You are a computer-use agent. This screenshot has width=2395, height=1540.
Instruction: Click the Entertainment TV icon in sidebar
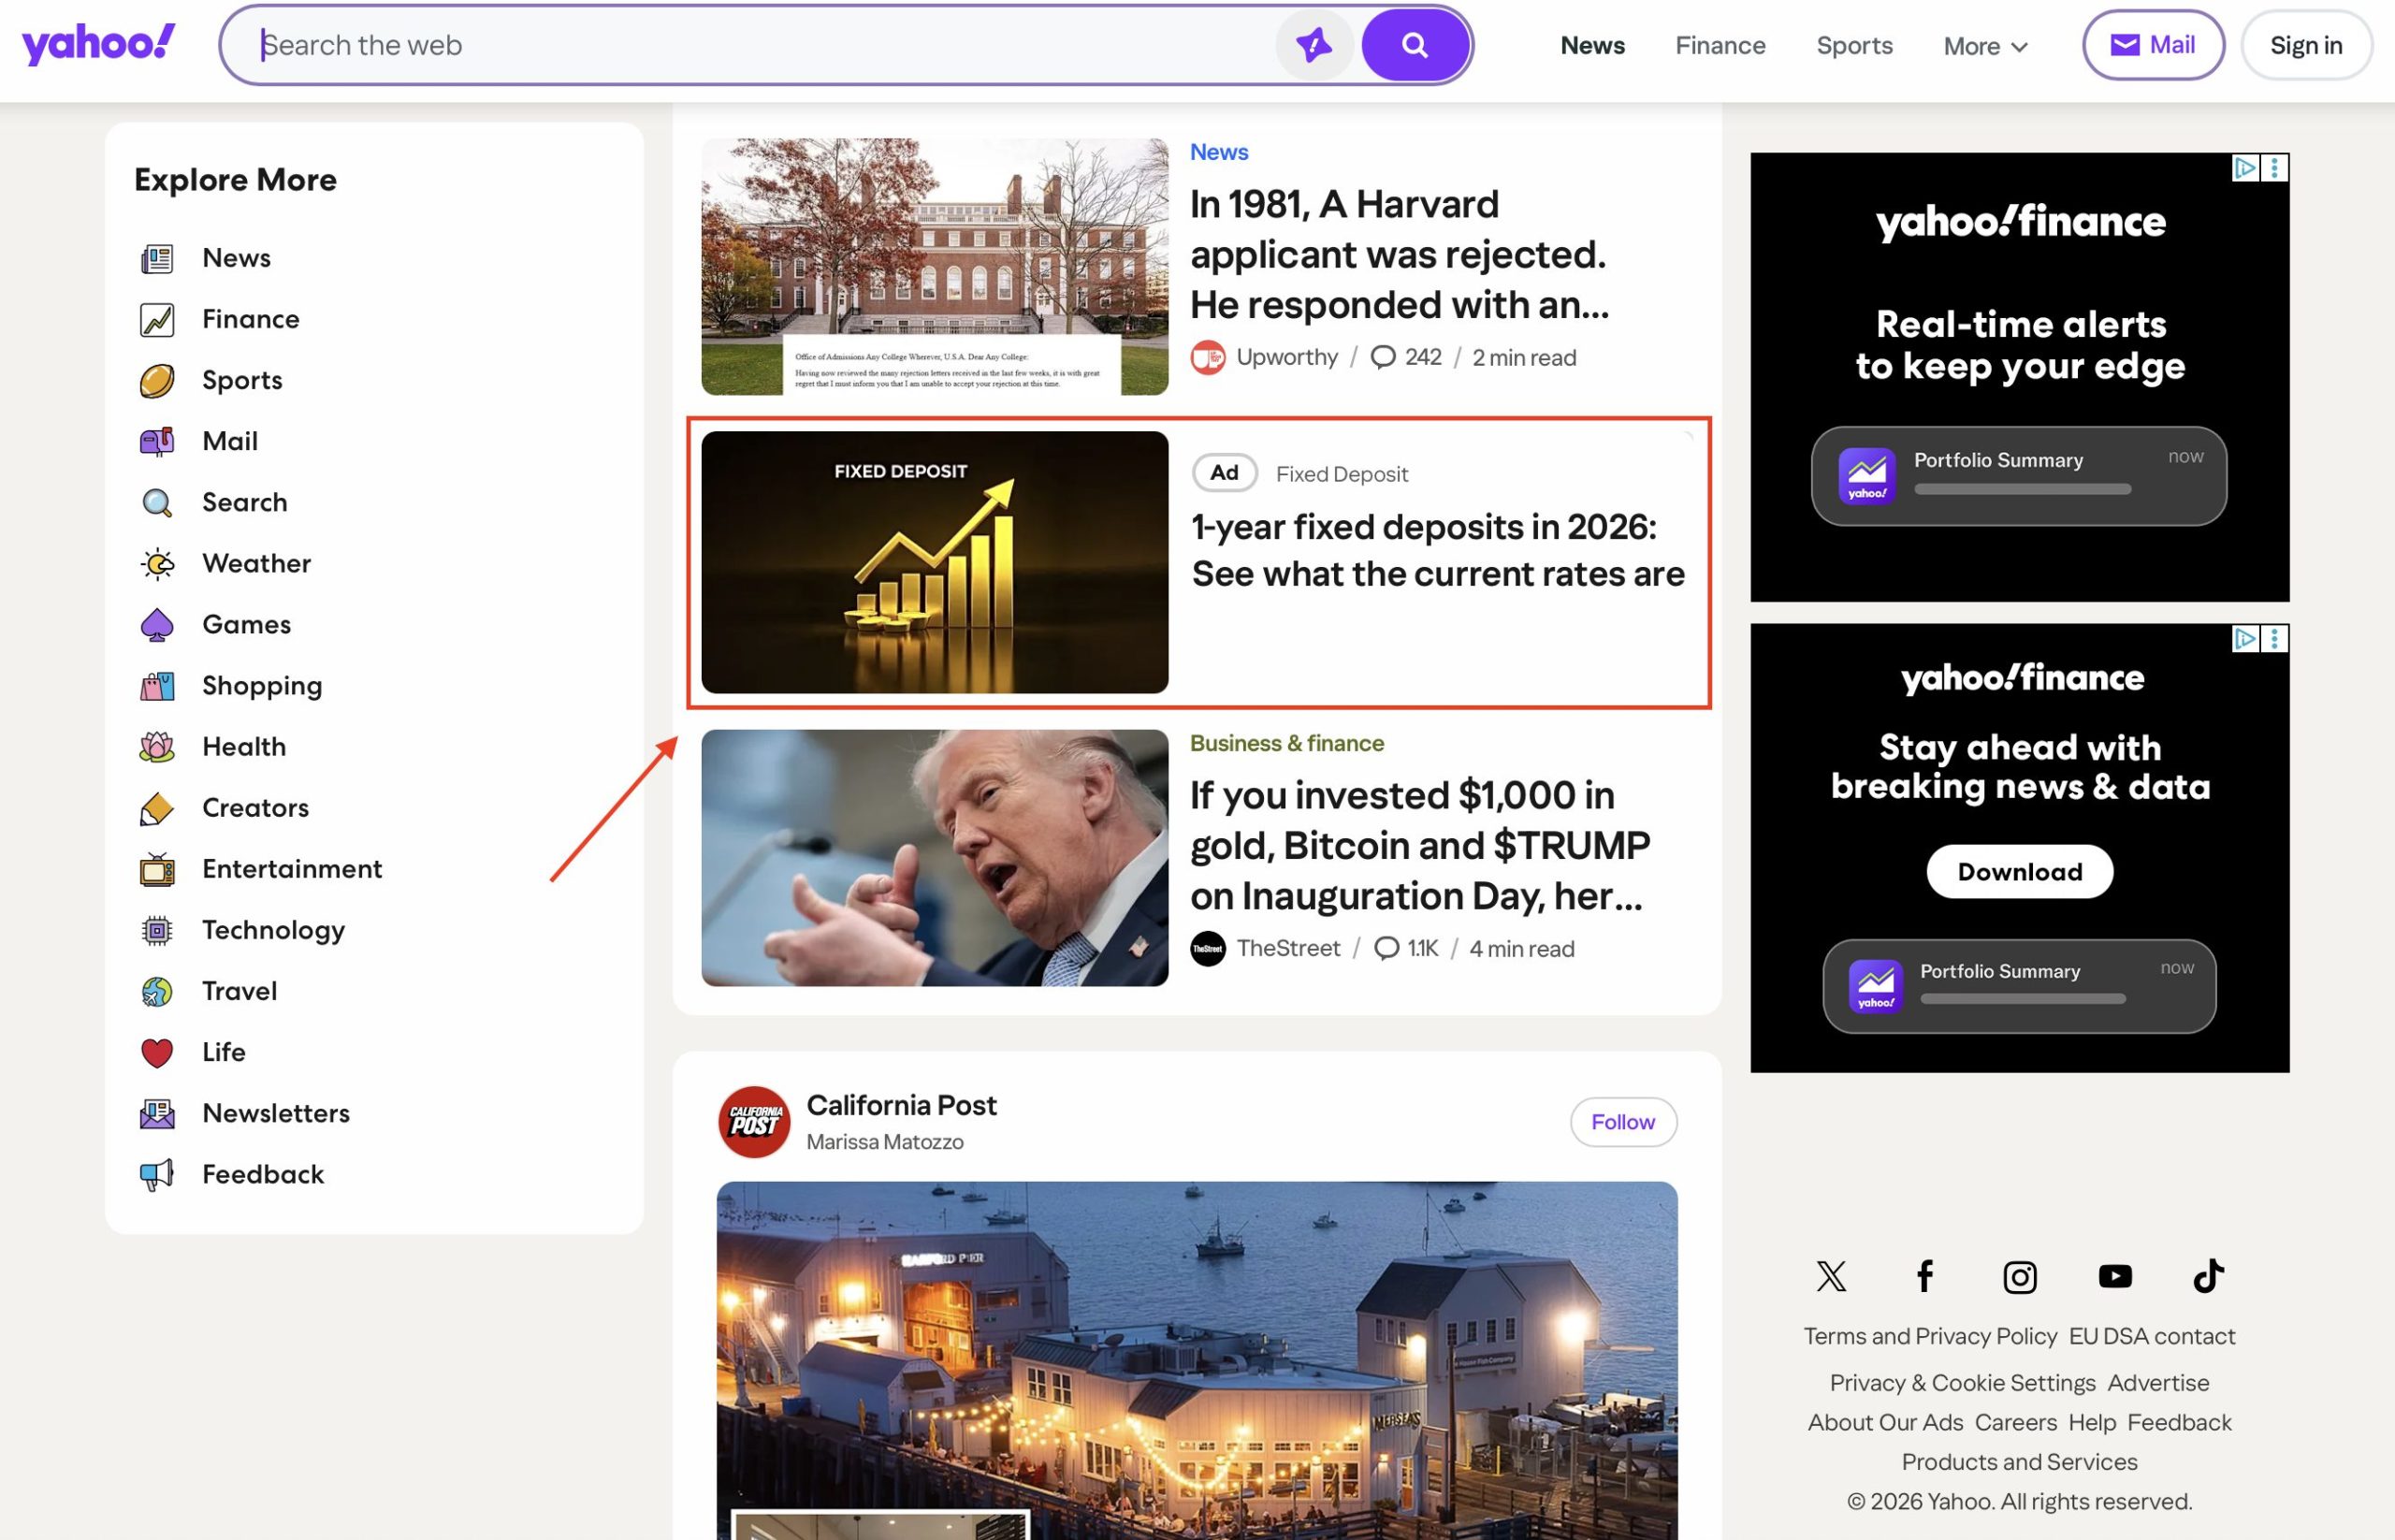pos(157,870)
